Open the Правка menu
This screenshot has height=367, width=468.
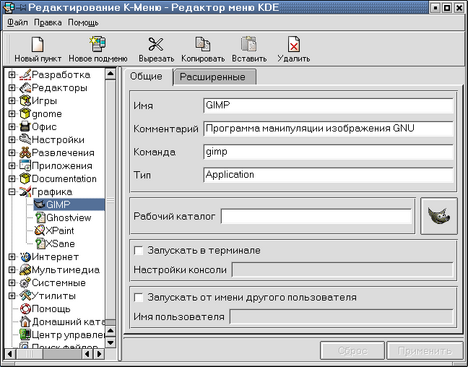pyautogui.click(x=48, y=23)
